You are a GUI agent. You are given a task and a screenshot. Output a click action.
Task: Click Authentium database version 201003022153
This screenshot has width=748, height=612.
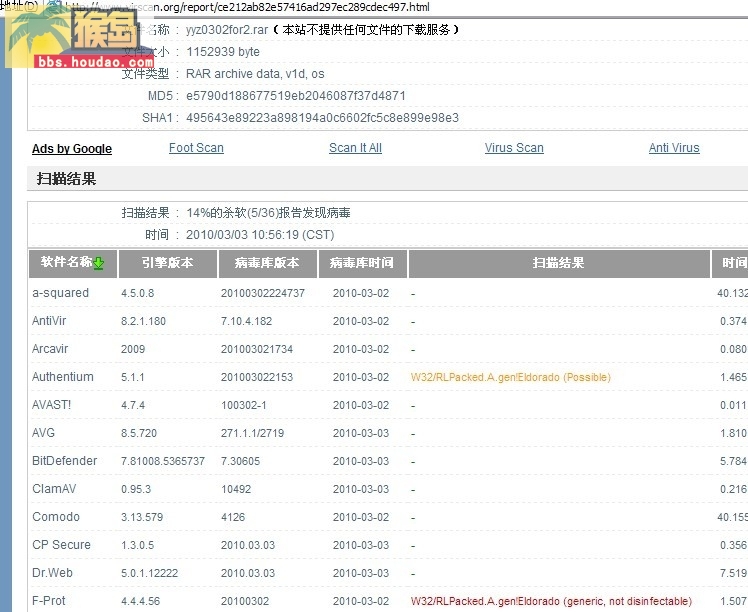coord(257,377)
